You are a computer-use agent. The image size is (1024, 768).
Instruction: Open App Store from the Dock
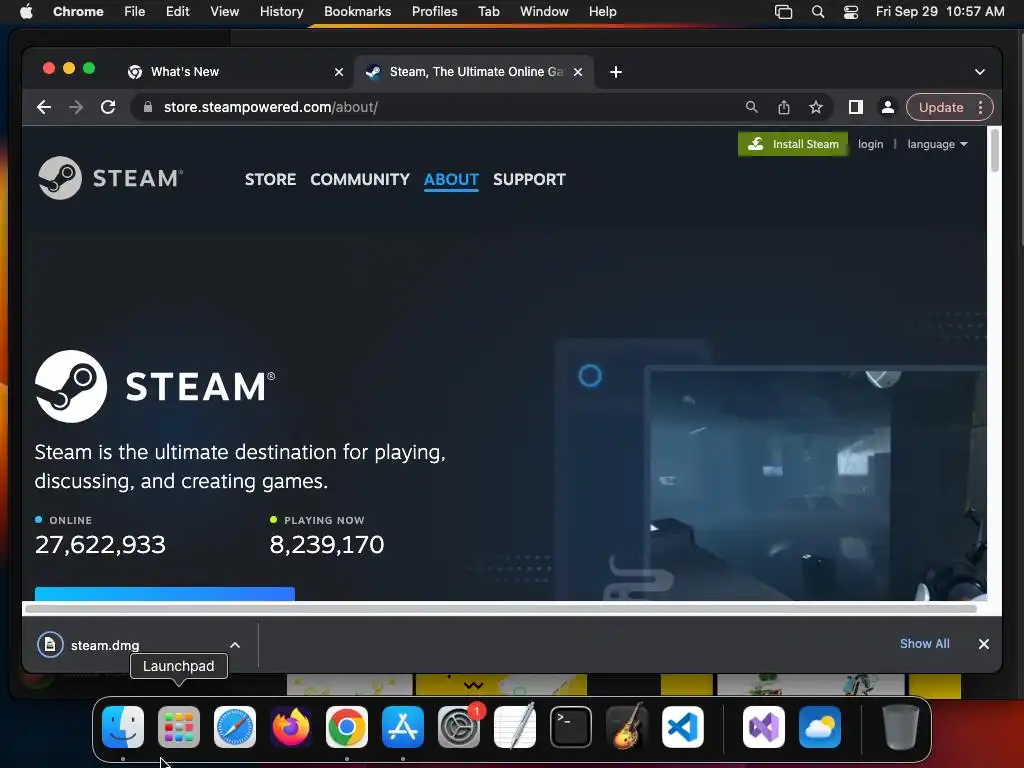[x=403, y=726]
